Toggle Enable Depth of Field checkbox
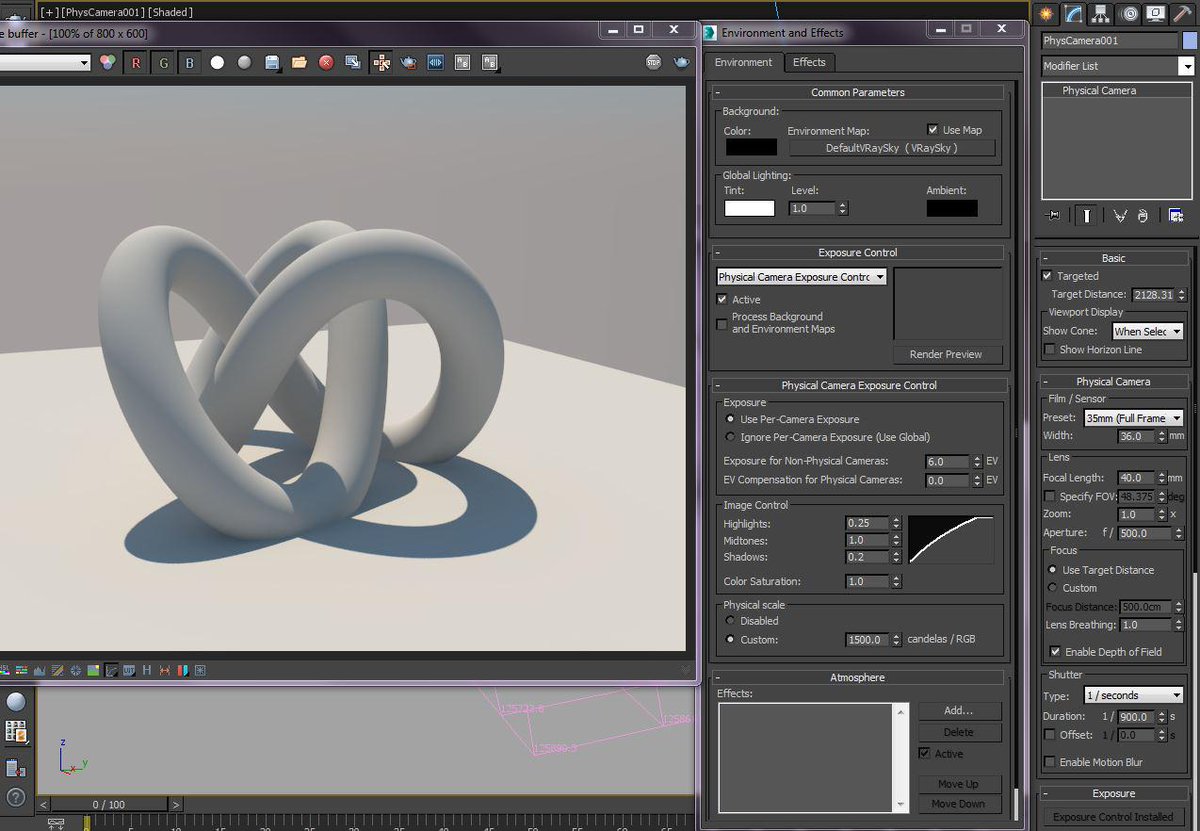This screenshot has width=1200, height=831. 1055,651
